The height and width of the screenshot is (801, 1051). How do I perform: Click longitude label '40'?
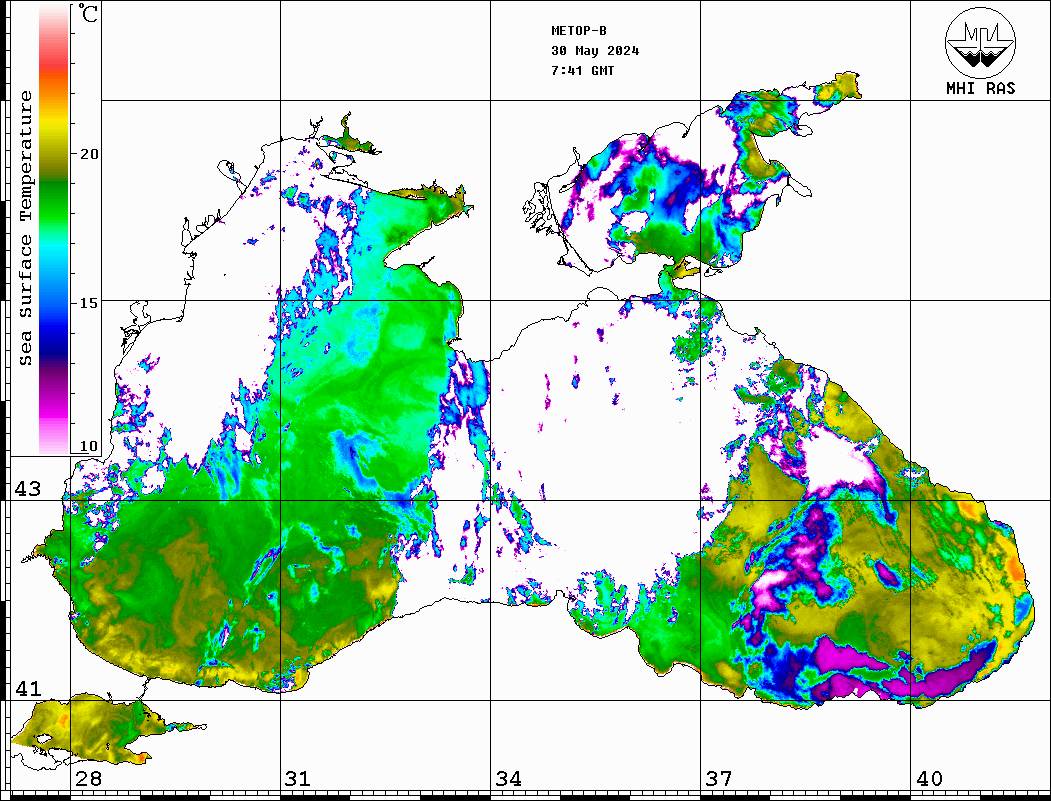pos(929,779)
